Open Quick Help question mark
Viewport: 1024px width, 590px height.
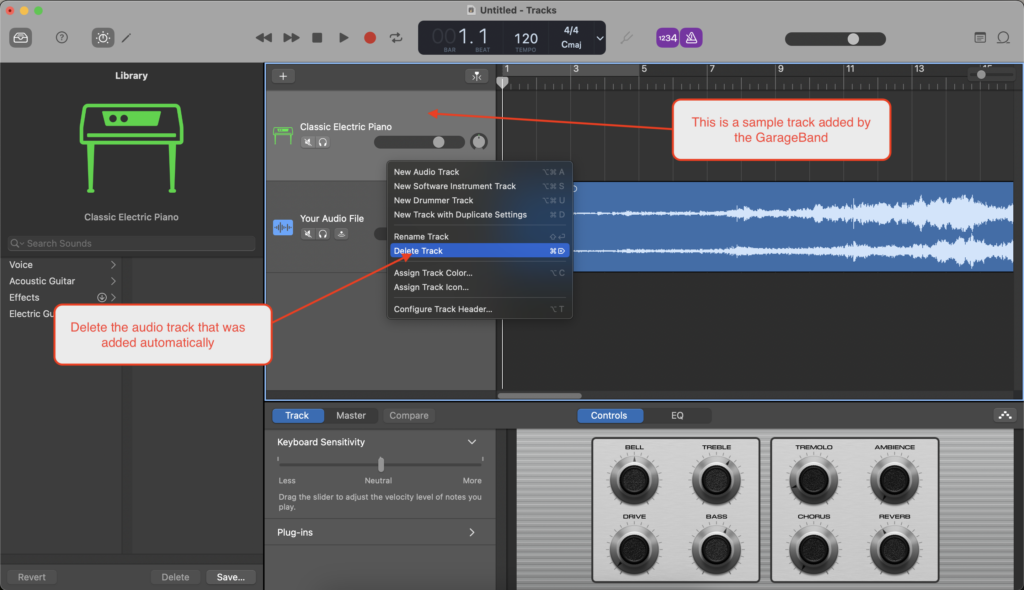click(61, 38)
